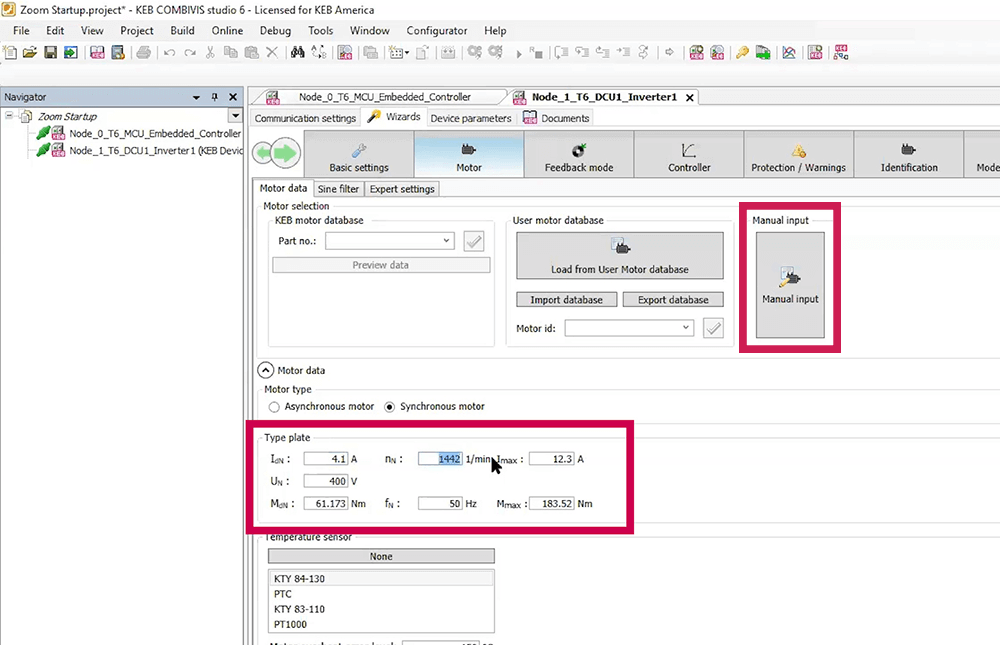Switch to the Communication settings tab

305,118
